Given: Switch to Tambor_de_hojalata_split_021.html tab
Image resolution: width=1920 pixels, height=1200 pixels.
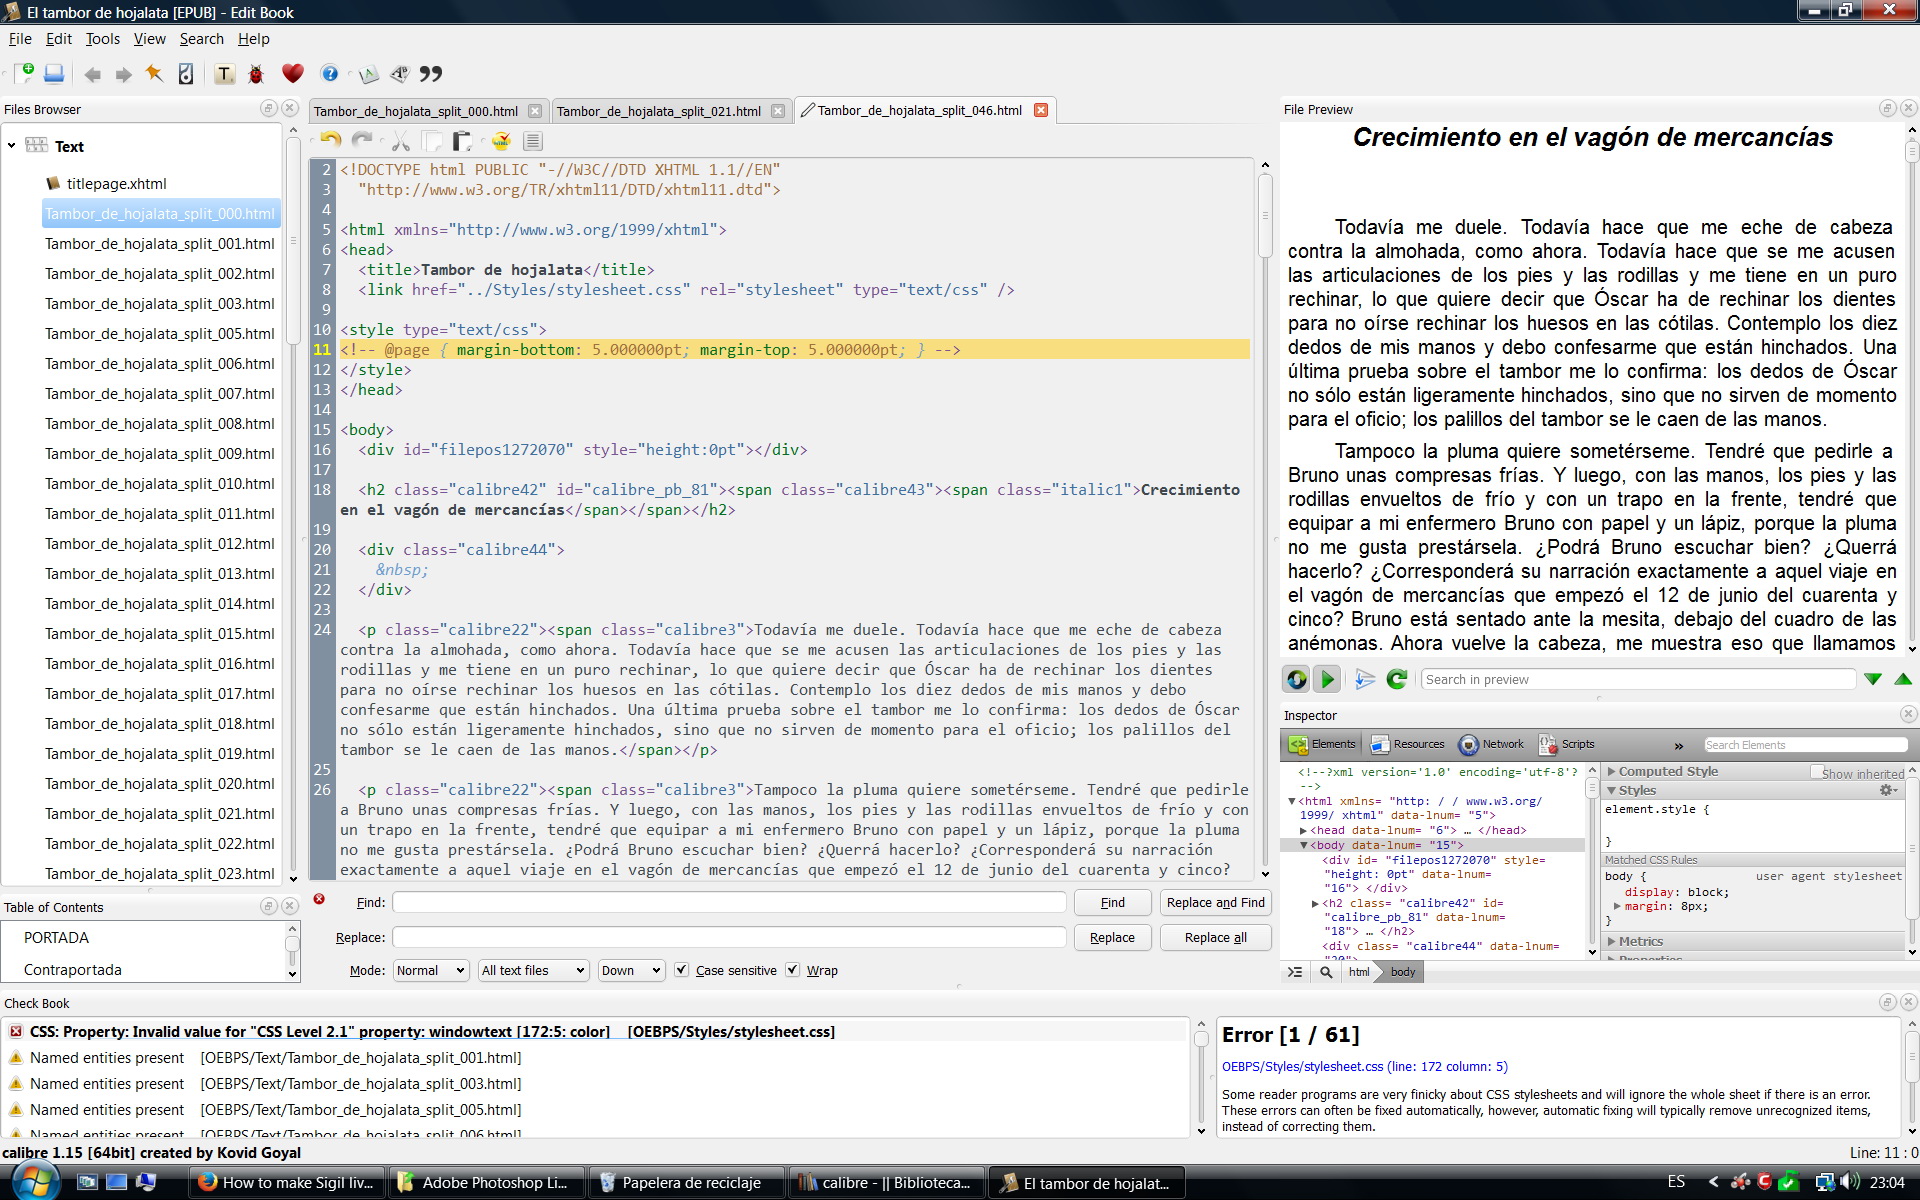Looking at the screenshot, I should 658,111.
